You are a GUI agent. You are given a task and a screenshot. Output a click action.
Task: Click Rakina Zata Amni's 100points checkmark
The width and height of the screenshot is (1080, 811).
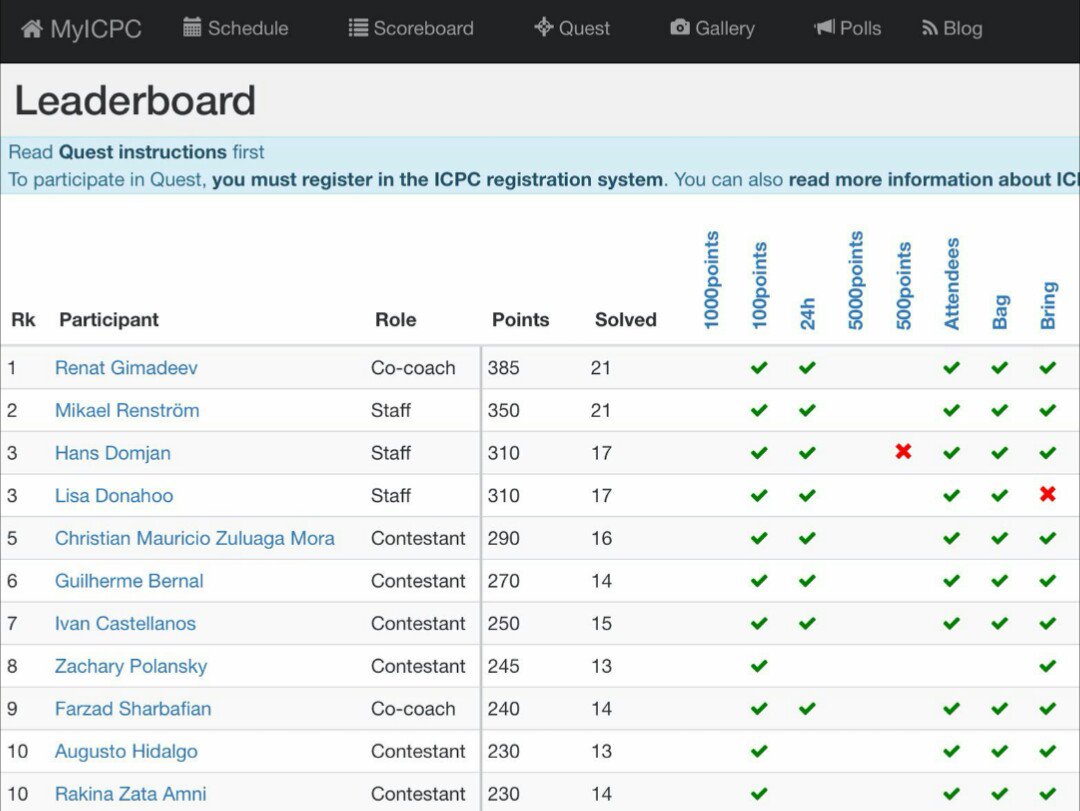click(x=759, y=794)
